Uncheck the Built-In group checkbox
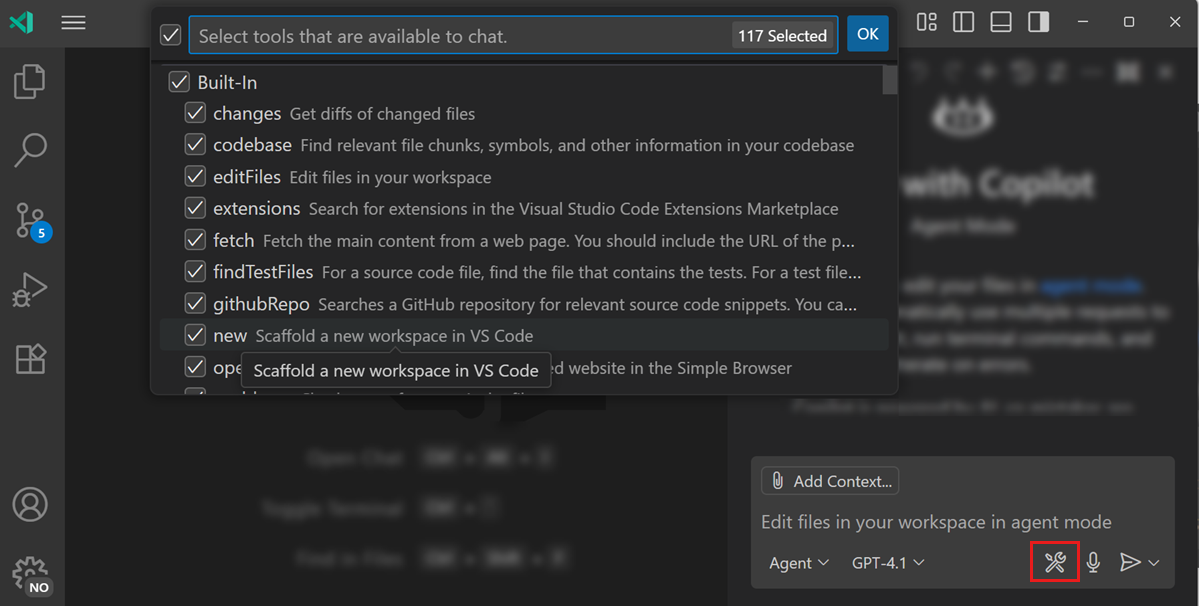 tap(179, 82)
